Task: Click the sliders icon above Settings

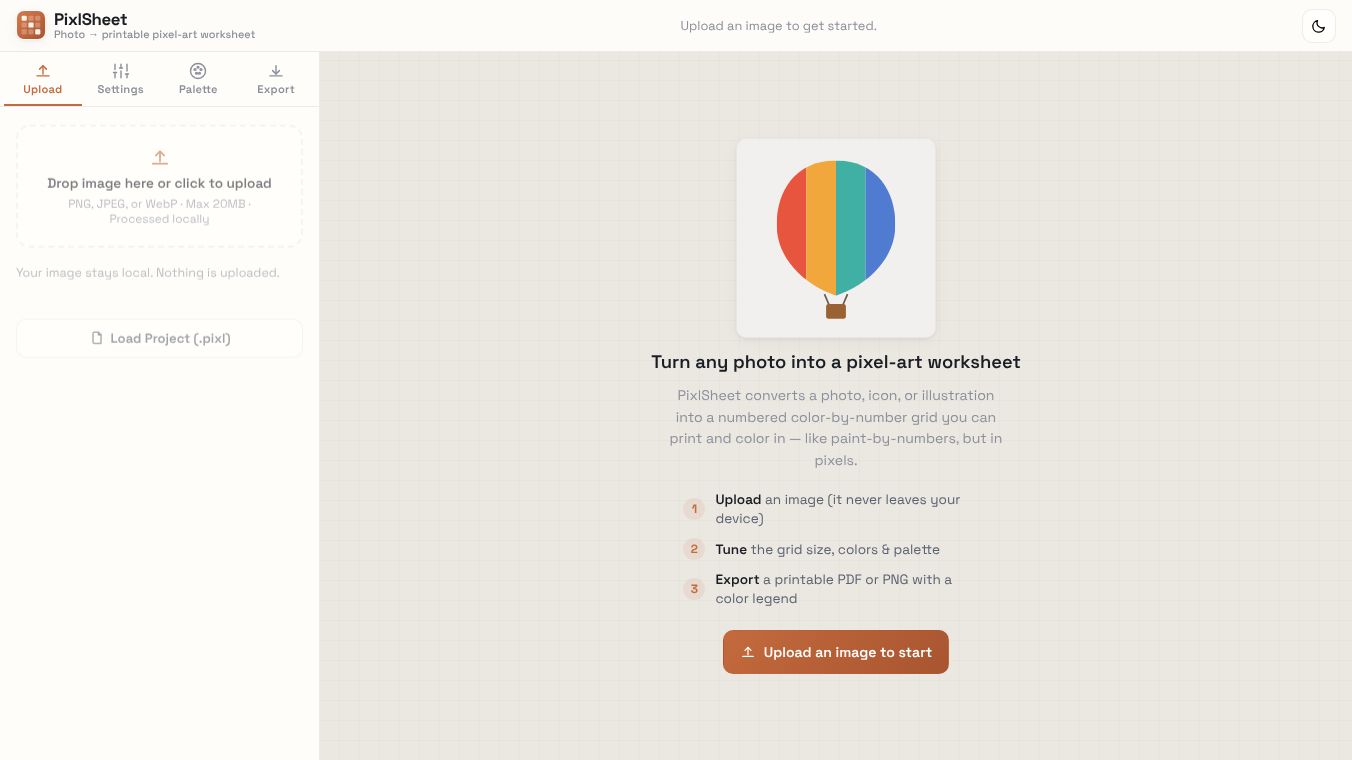Action: 121,71
